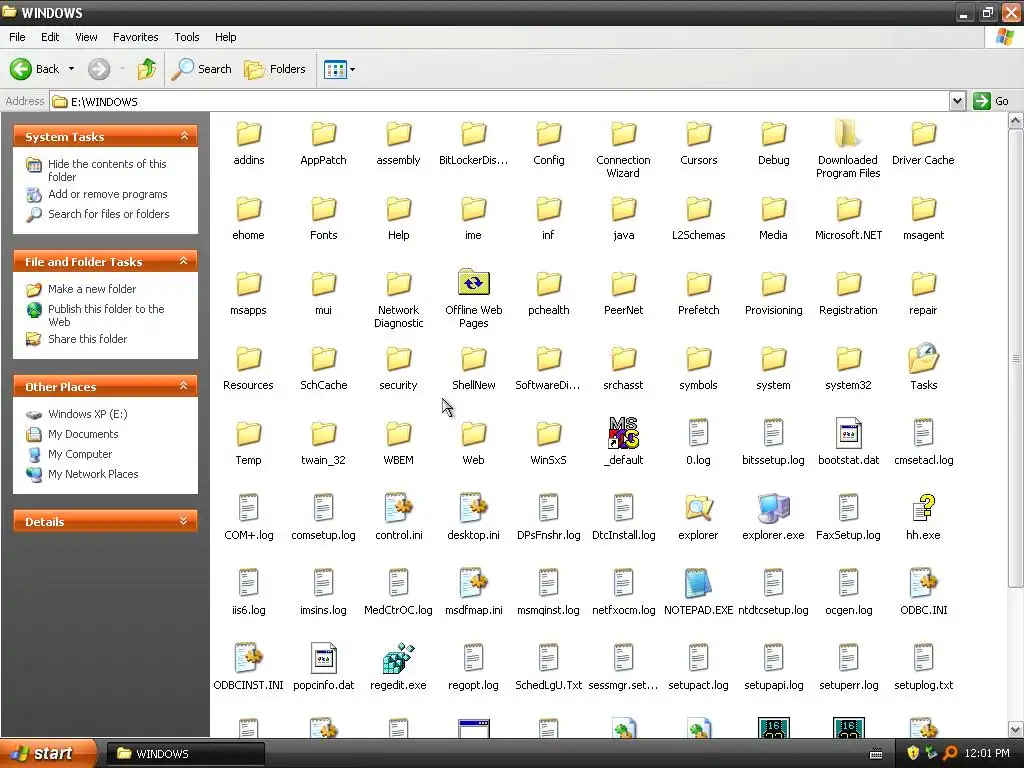
Task: Select the explorer search-document icon
Action: 698,508
